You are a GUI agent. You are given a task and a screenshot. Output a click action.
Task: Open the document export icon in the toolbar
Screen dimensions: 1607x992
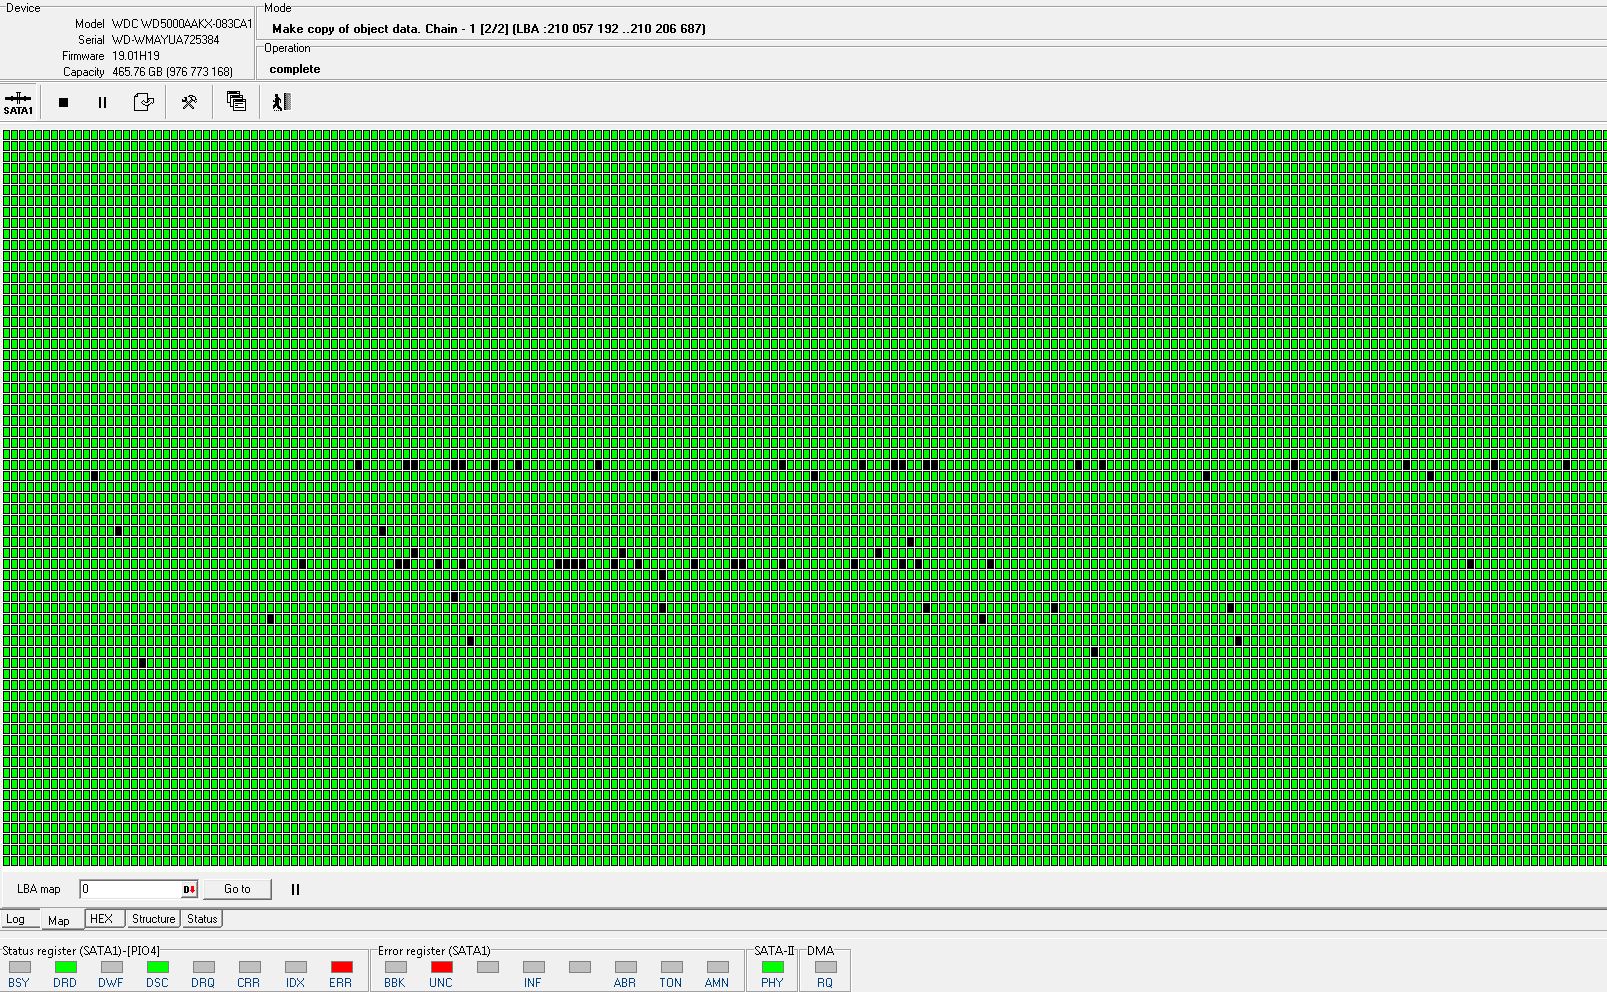[x=143, y=102]
